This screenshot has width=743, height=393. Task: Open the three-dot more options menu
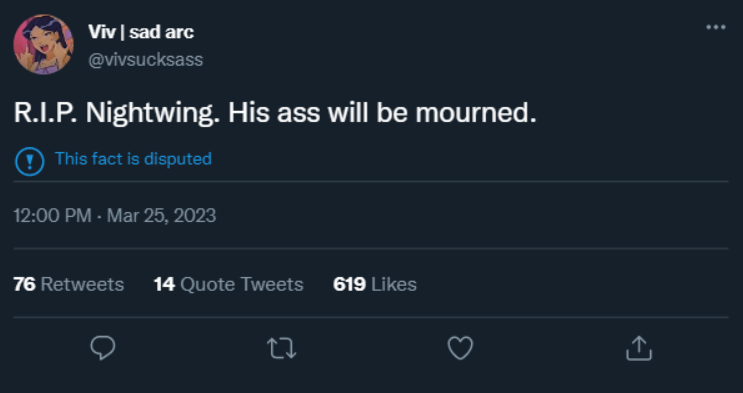click(x=716, y=27)
